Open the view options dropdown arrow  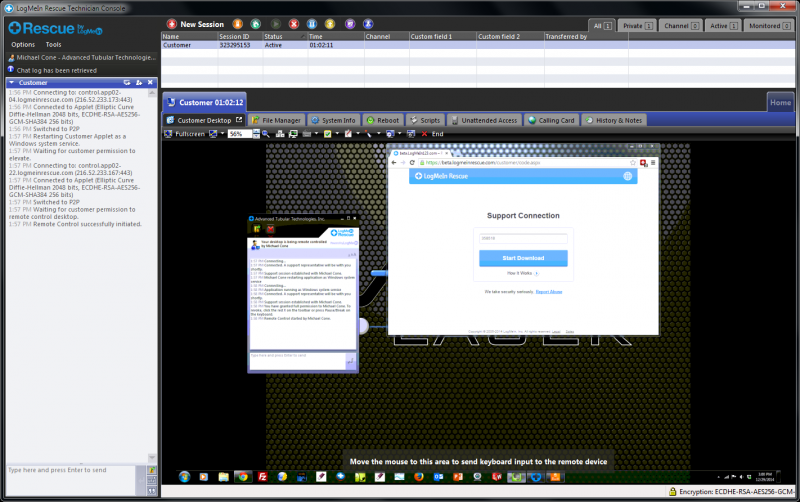pos(222,134)
